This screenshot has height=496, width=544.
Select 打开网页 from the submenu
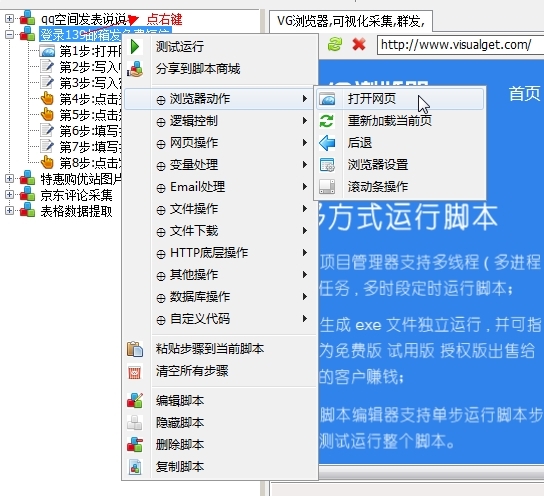[400, 99]
